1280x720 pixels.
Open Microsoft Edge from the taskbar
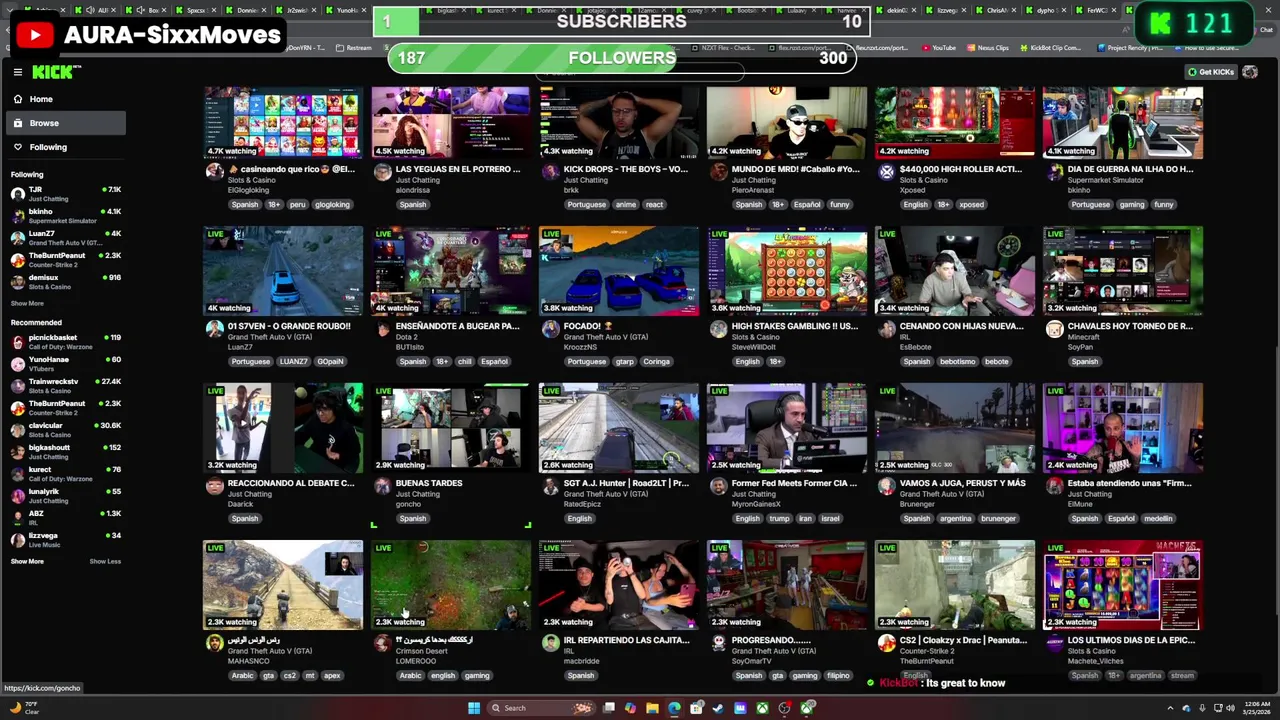click(x=674, y=708)
